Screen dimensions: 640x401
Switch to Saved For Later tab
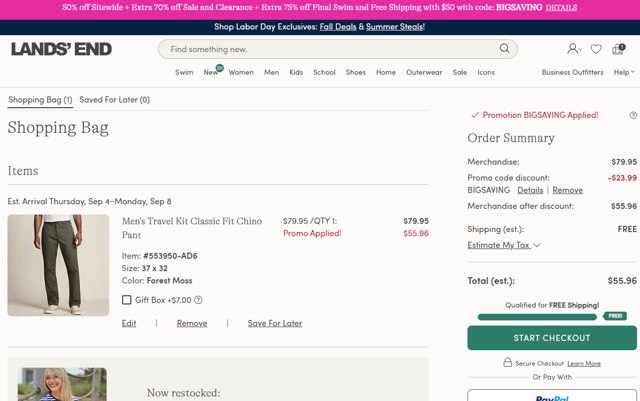point(114,100)
